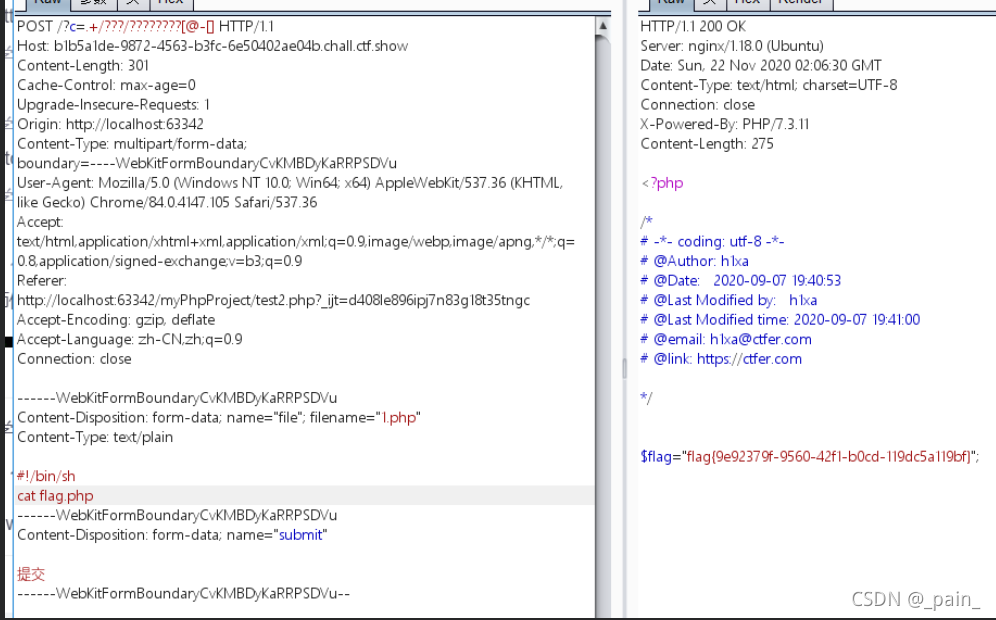The width and height of the screenshot is (996, 620).
Task: Click the cat flag.php payload line
Action: click(55, 495)
